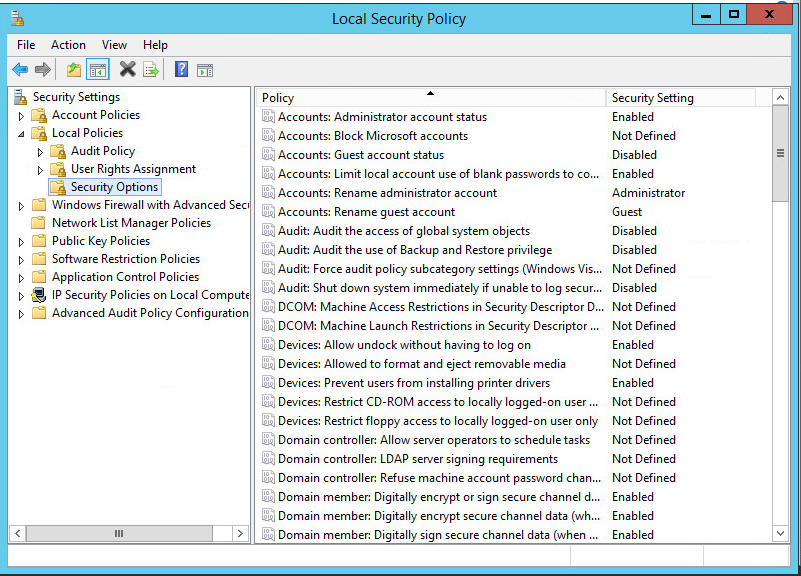This screenshot has height=576, width=801.
Task: Toggle Show/Hide Console Tree icon
Action: 97,69
